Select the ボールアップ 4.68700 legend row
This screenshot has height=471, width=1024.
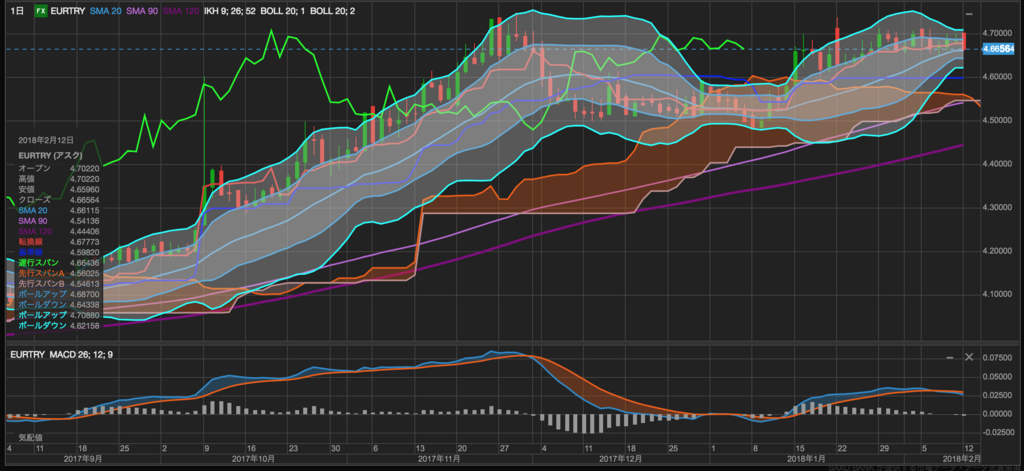pos(59,294)
